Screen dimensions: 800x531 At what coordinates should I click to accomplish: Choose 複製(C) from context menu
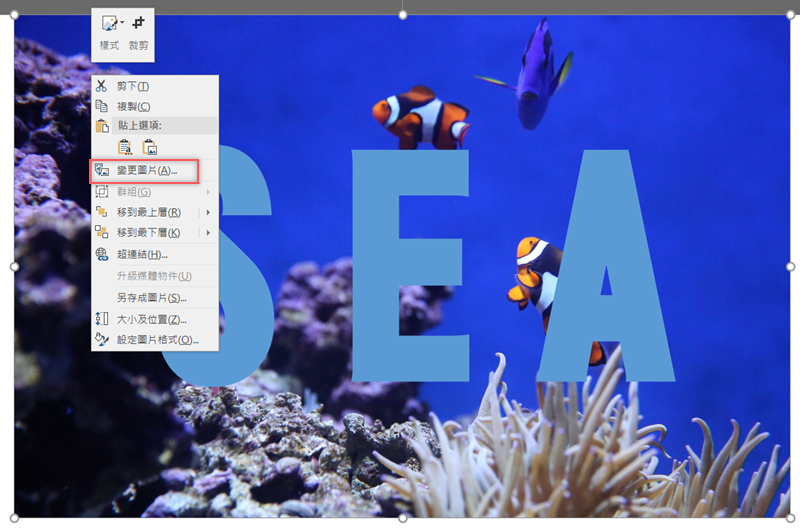(155, 106)
